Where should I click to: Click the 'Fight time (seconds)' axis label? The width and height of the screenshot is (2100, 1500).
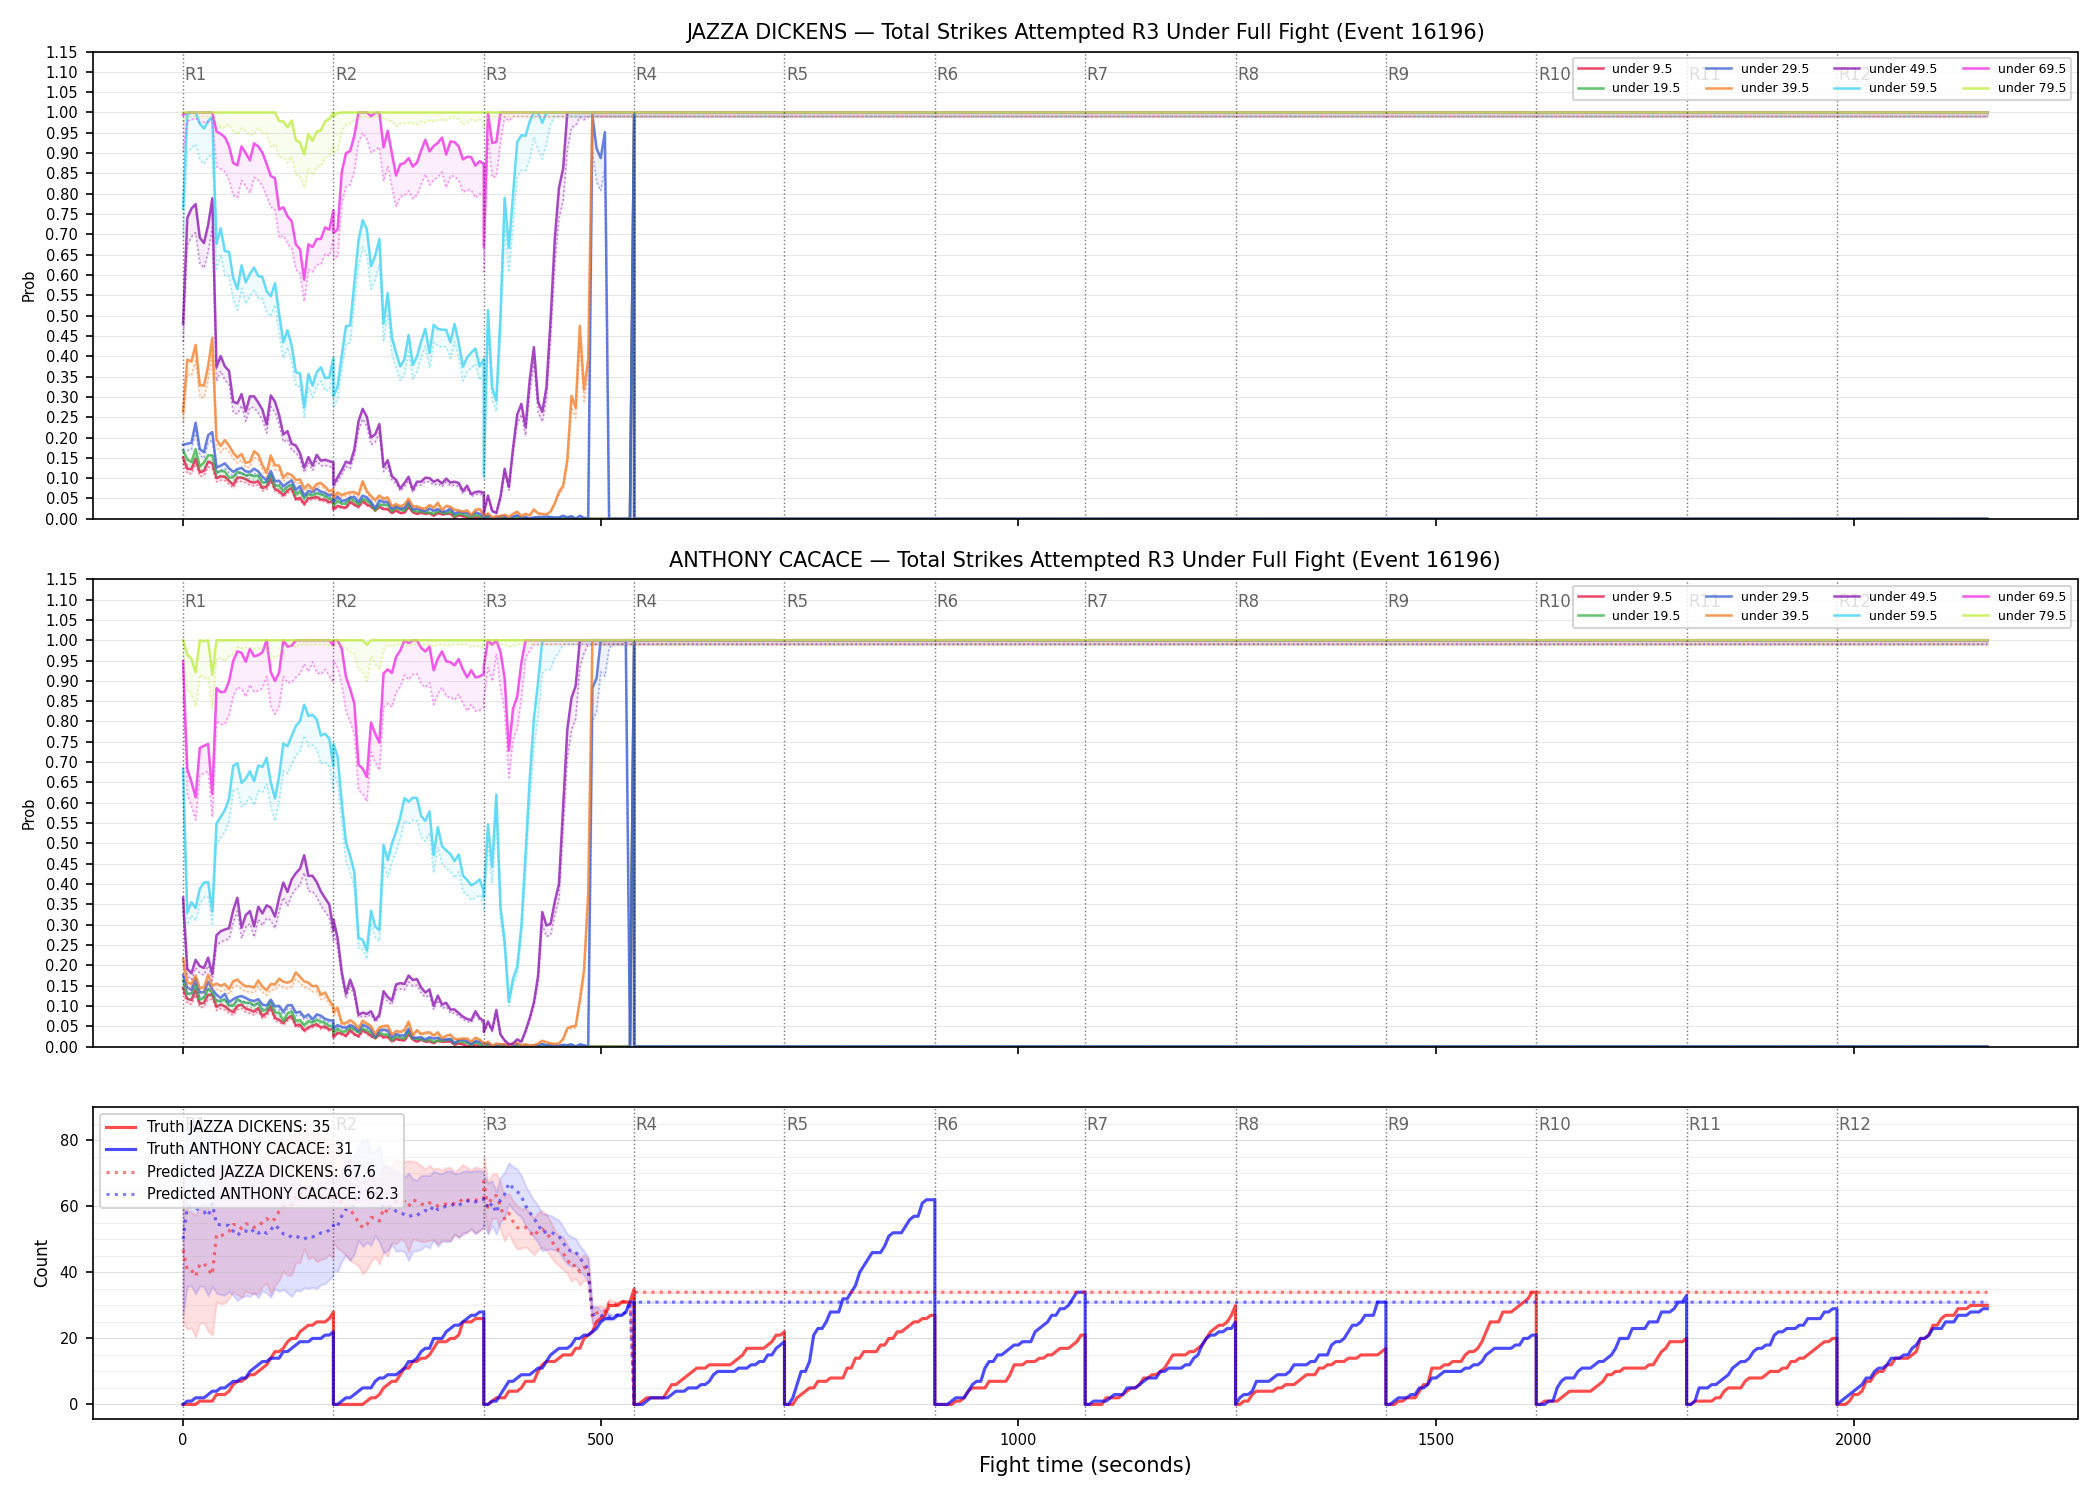point(1085,1465)
